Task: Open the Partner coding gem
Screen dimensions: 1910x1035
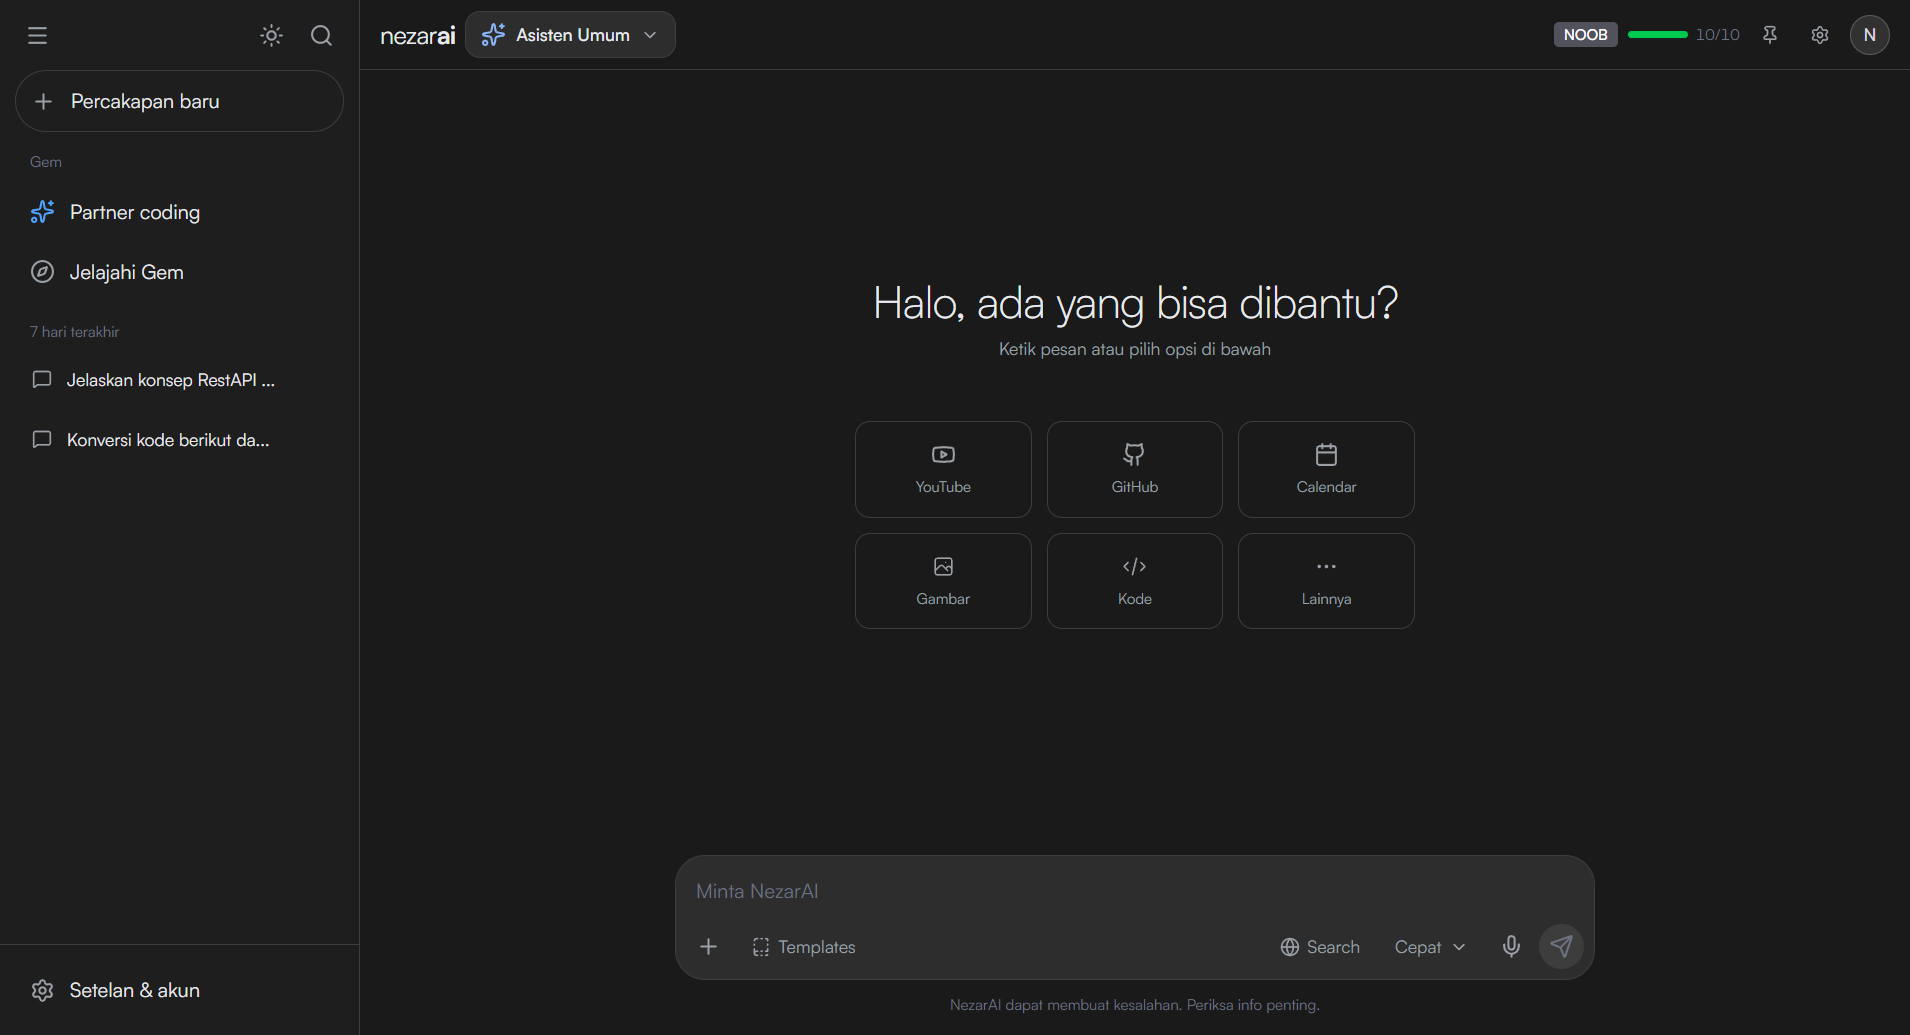Action: [134, 212]
